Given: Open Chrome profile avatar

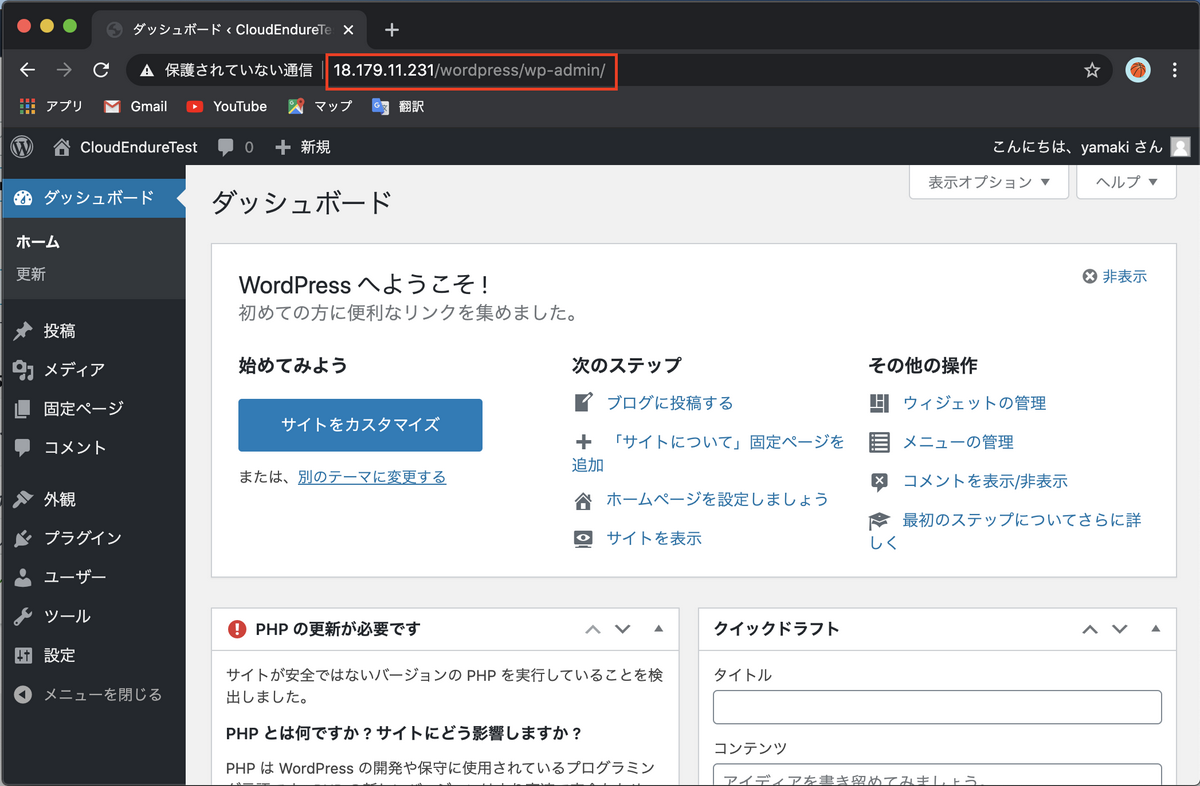Looking at the screenshot, I should [1138, 70].
